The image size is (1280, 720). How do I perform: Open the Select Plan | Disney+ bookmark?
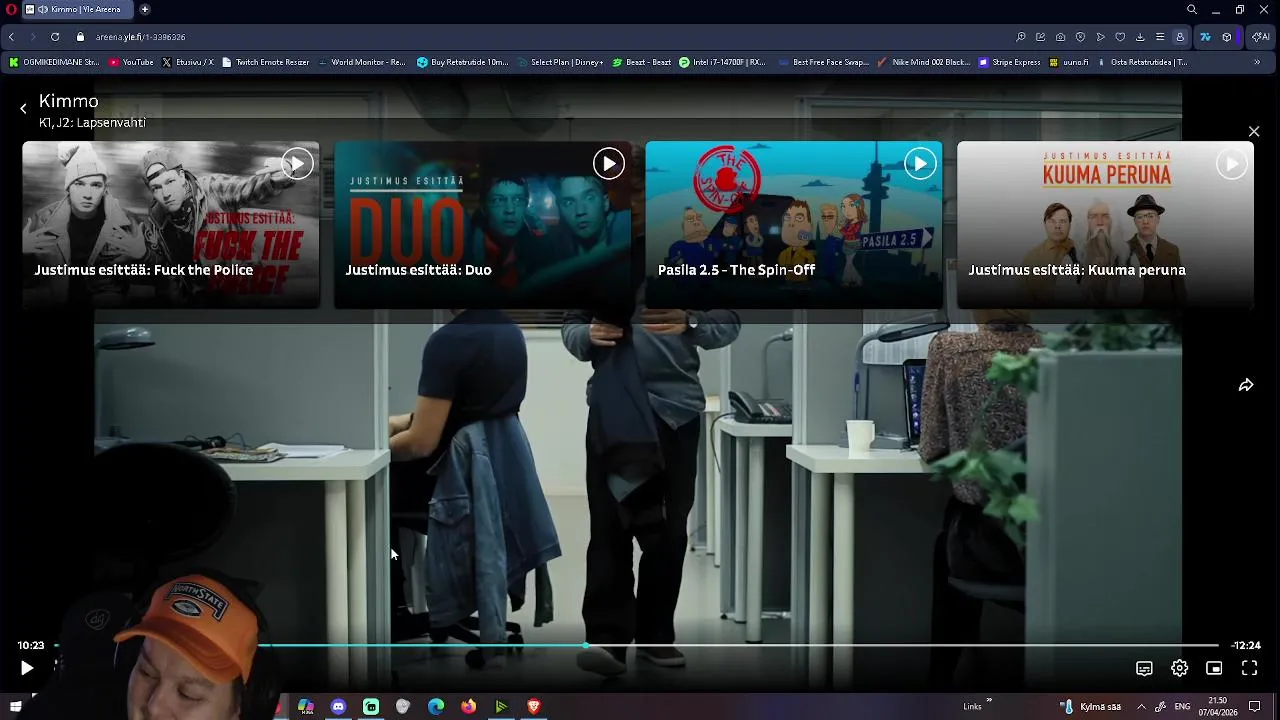[561, 62]
